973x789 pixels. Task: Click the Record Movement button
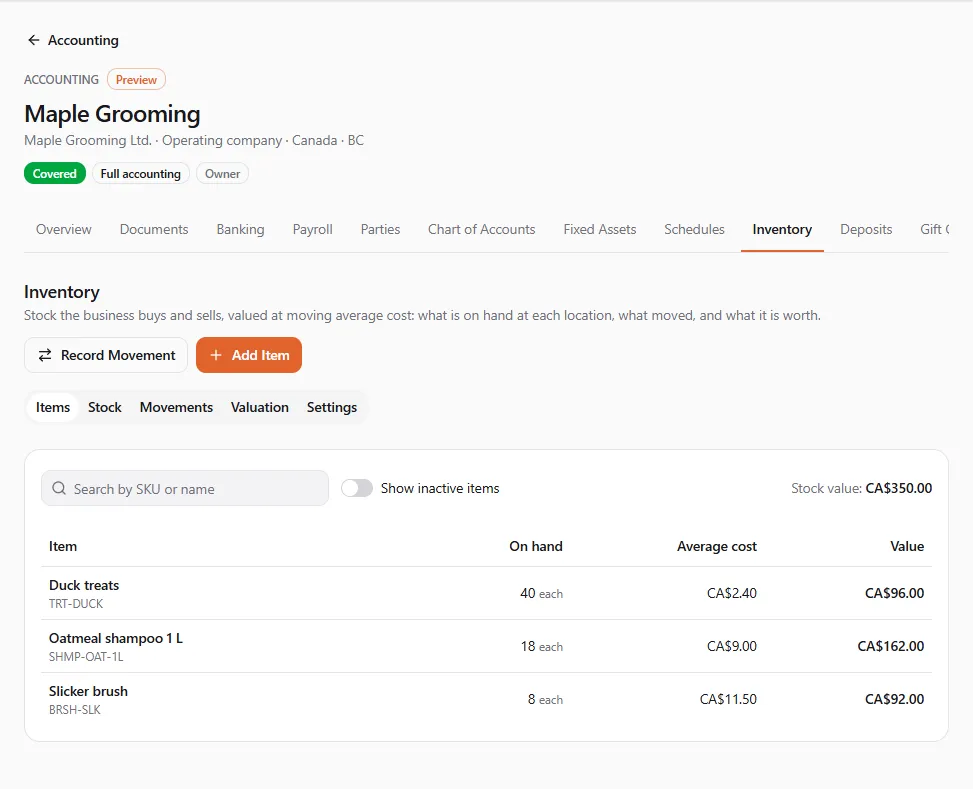tap(106, 355)
